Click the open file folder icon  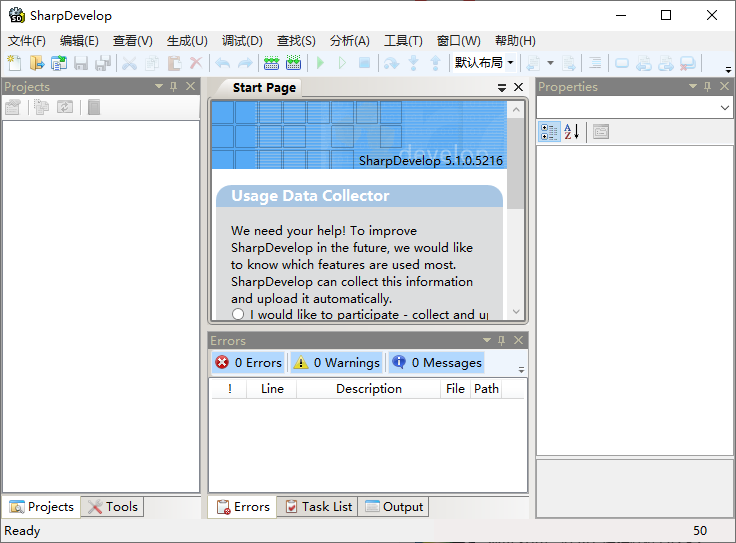(x=37, y=62)
